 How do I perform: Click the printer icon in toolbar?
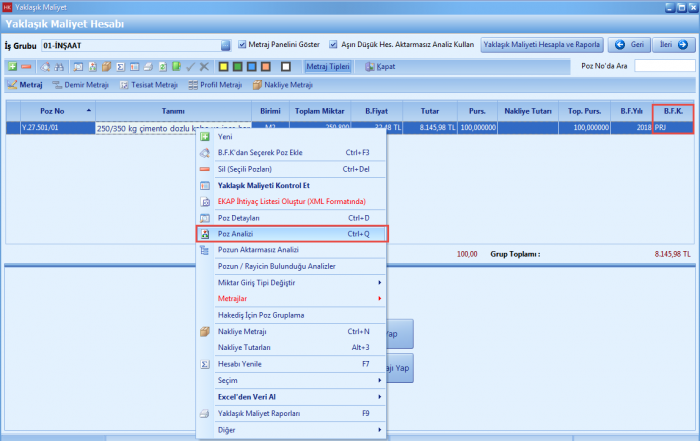coord(148,66)
